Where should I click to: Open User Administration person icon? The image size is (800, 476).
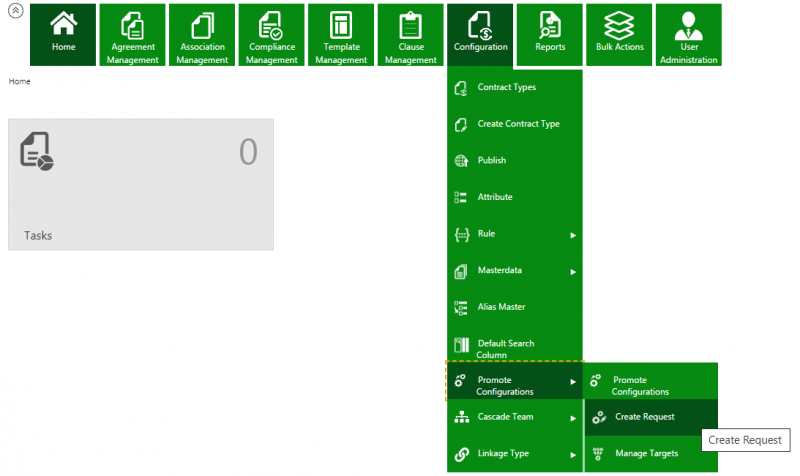[x=688, y=24]
